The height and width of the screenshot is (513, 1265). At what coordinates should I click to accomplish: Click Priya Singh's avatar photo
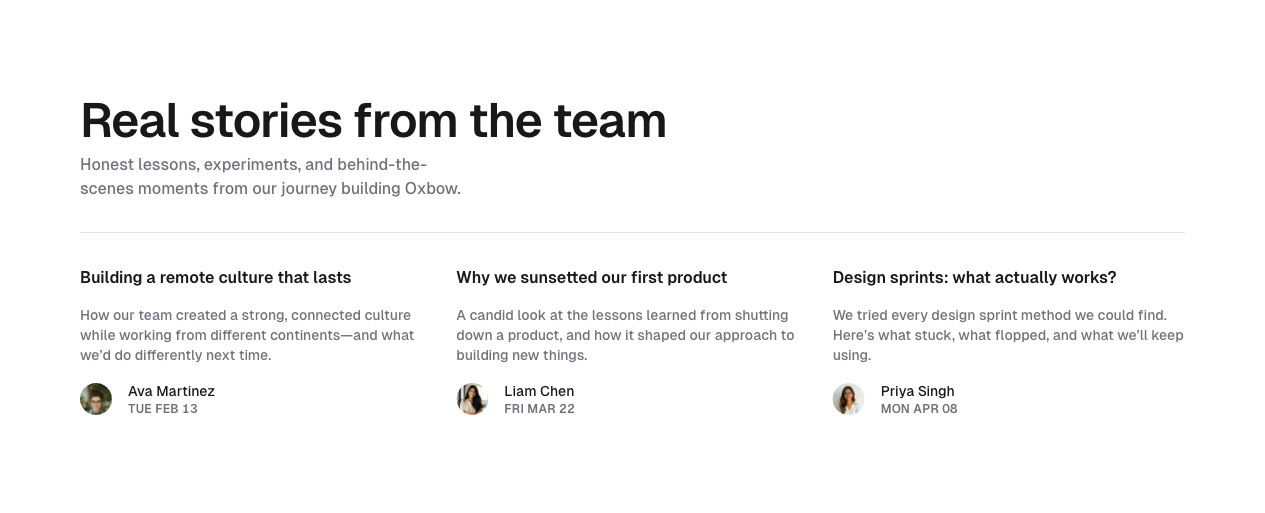tap(848, 399)
